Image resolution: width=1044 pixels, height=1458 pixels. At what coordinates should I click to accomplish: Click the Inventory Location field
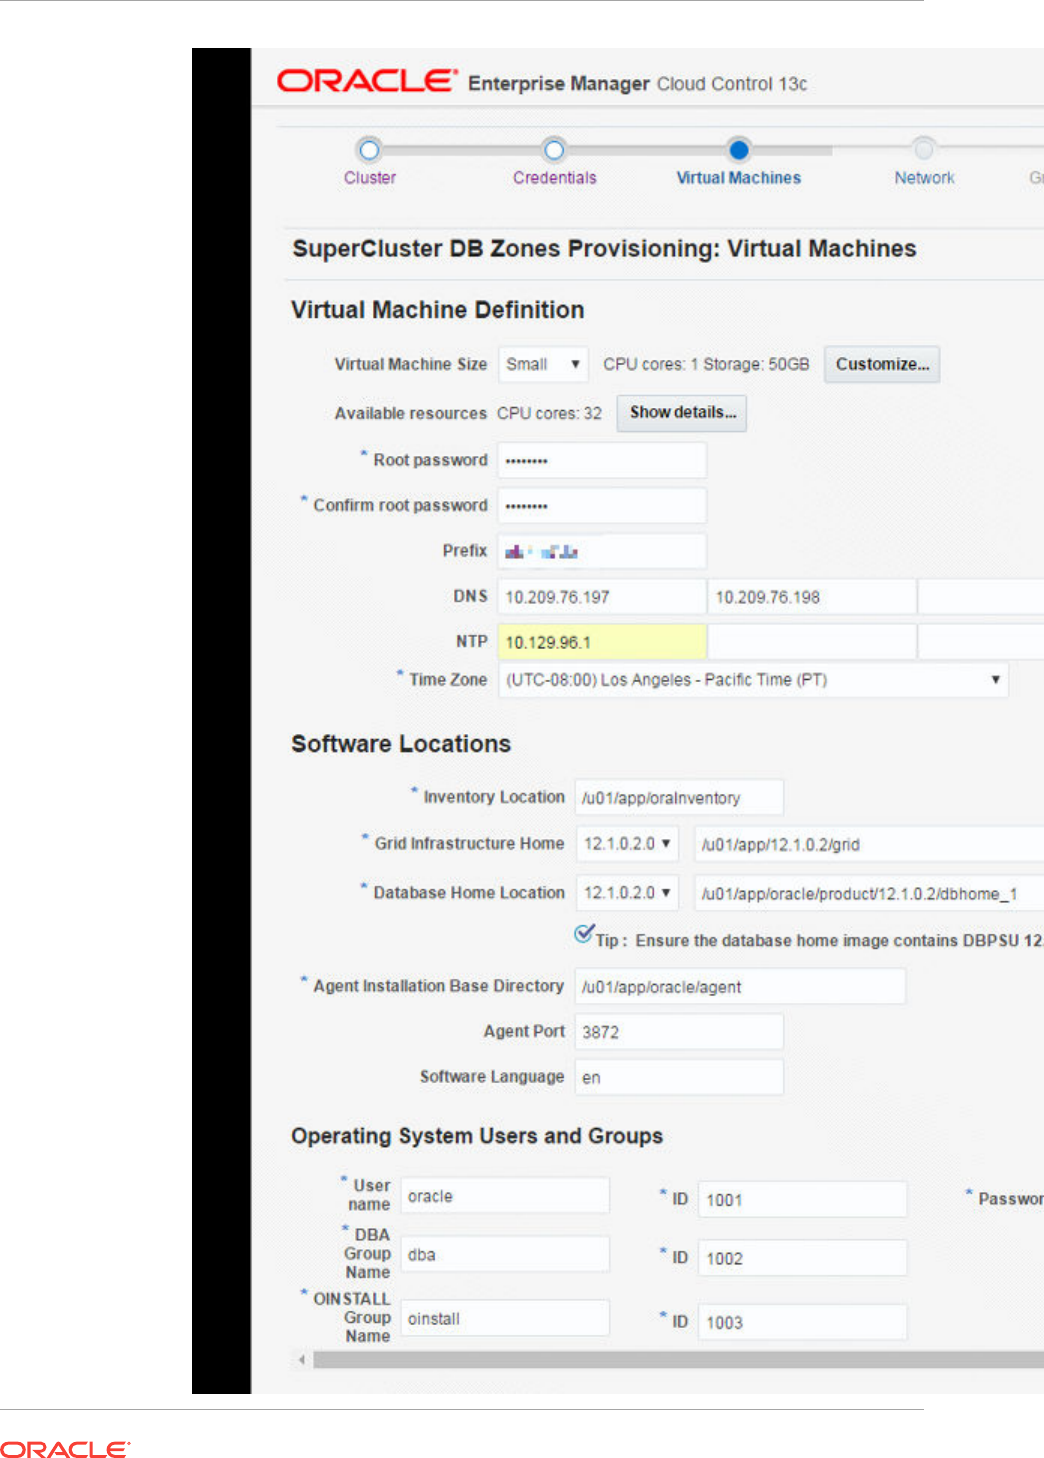click(679, 798)
